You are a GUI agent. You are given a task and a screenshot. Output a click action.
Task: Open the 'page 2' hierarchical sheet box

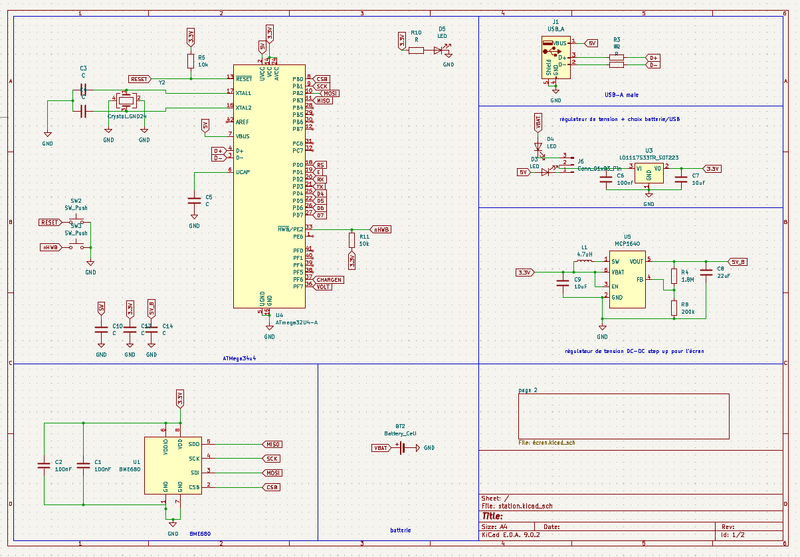[623, 416]
